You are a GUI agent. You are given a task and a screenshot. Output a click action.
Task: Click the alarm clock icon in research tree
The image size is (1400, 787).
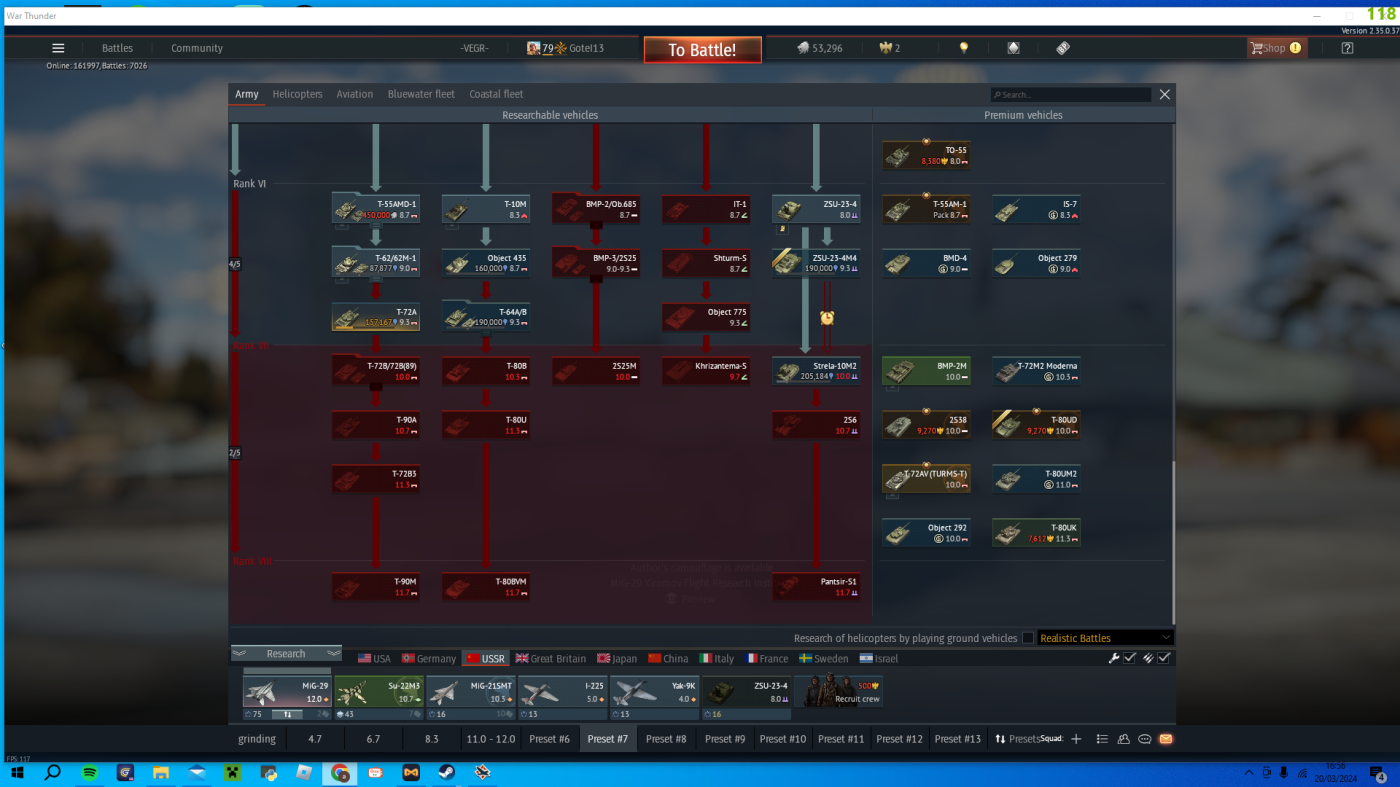pos(827,318)
